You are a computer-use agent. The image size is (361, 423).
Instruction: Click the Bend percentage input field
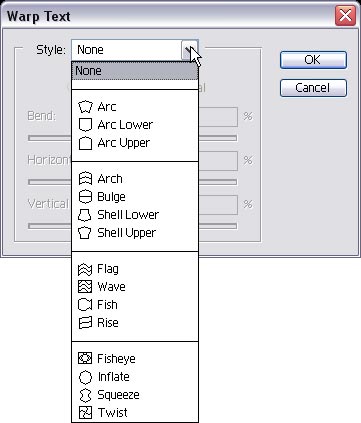218,117
